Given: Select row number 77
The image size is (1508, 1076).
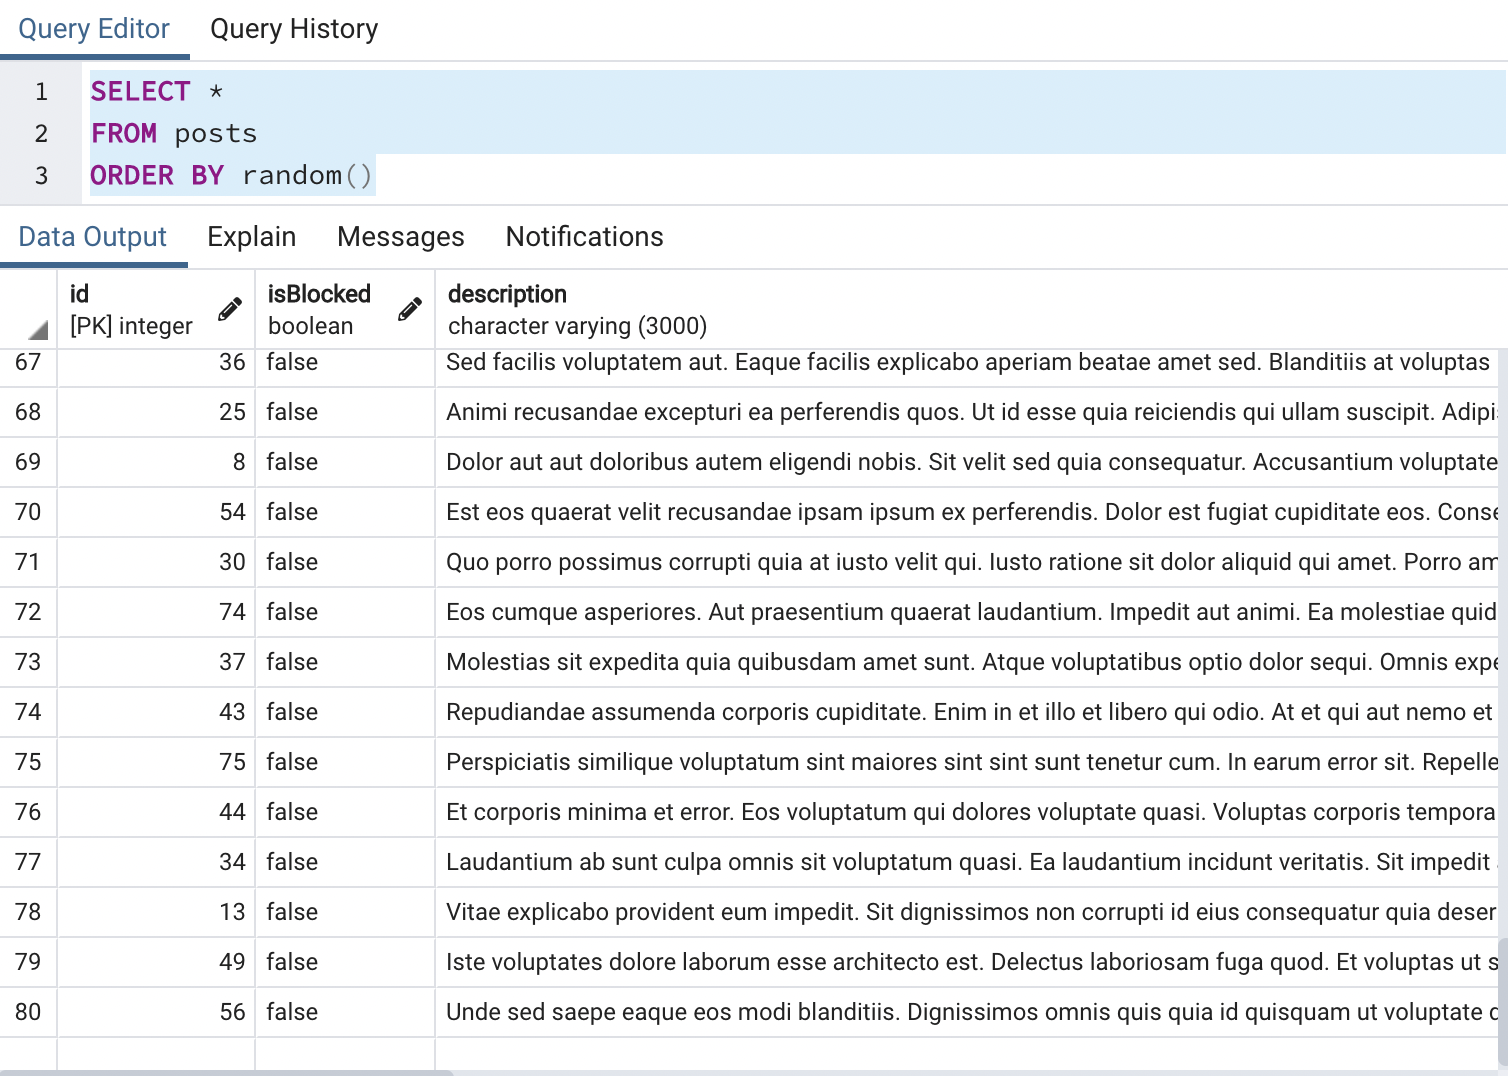Looking at the screenshot, I should (28, 862).
